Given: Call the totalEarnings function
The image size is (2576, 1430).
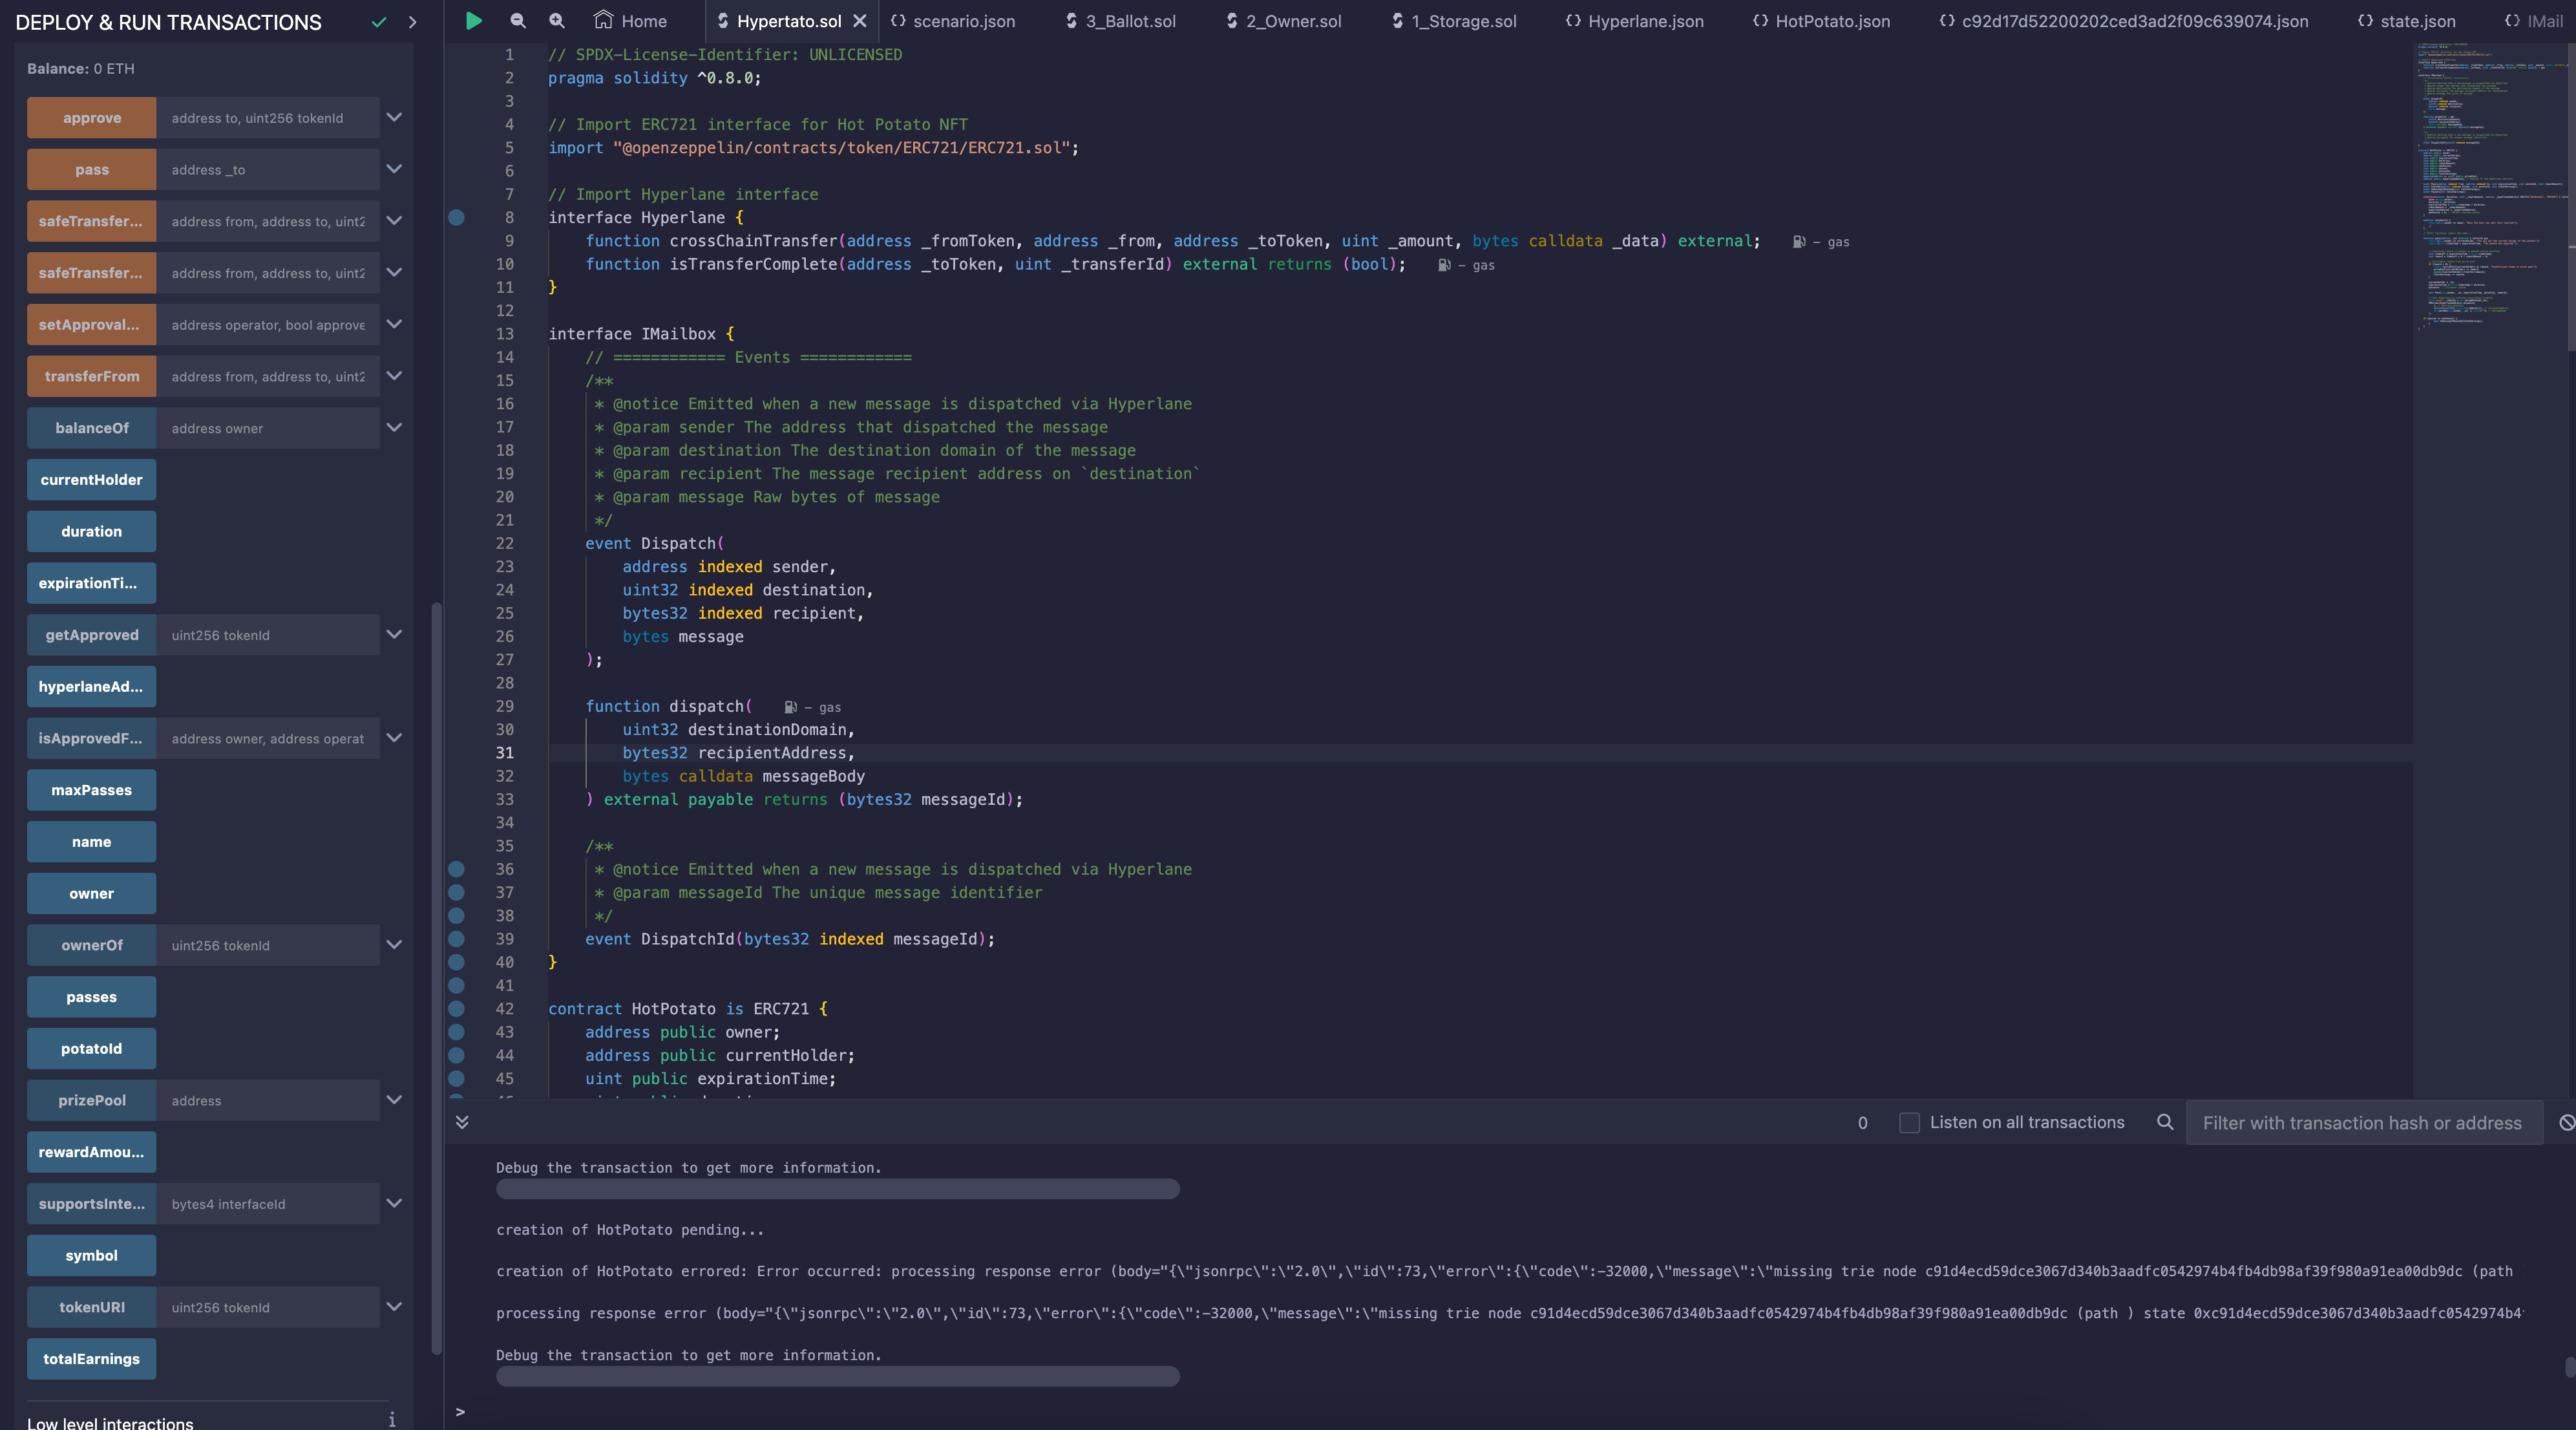Looking at the screenshot, I should pyautogui.click(x=92, y=1359).
